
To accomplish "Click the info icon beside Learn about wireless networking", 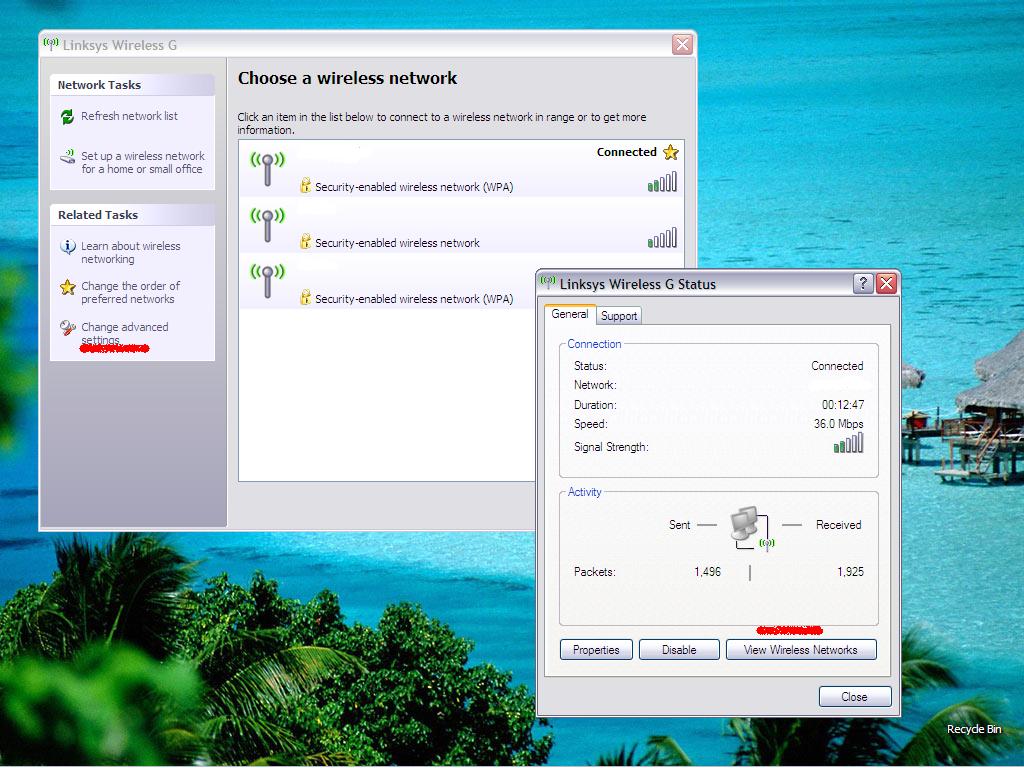I will pyautogui.click(x=67, y=247).
